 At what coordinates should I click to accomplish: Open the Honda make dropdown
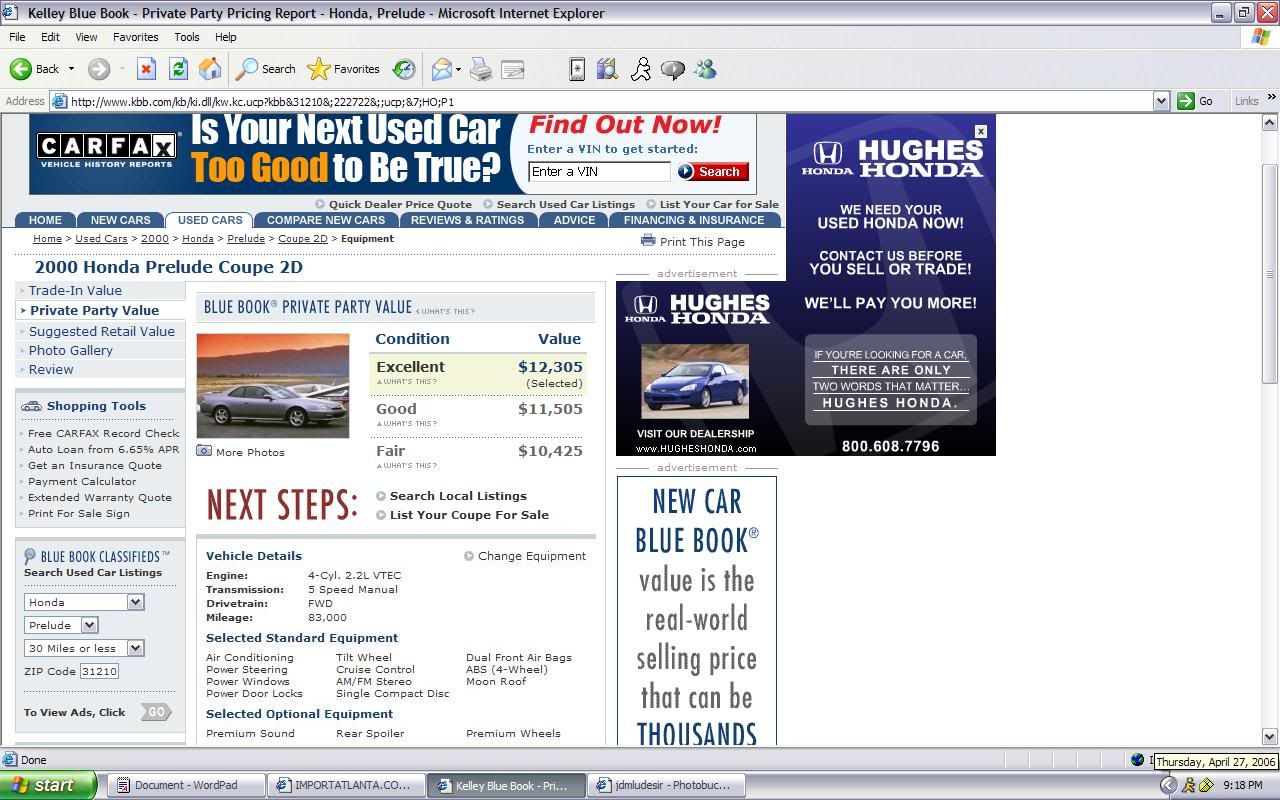(x=135, y=602)
